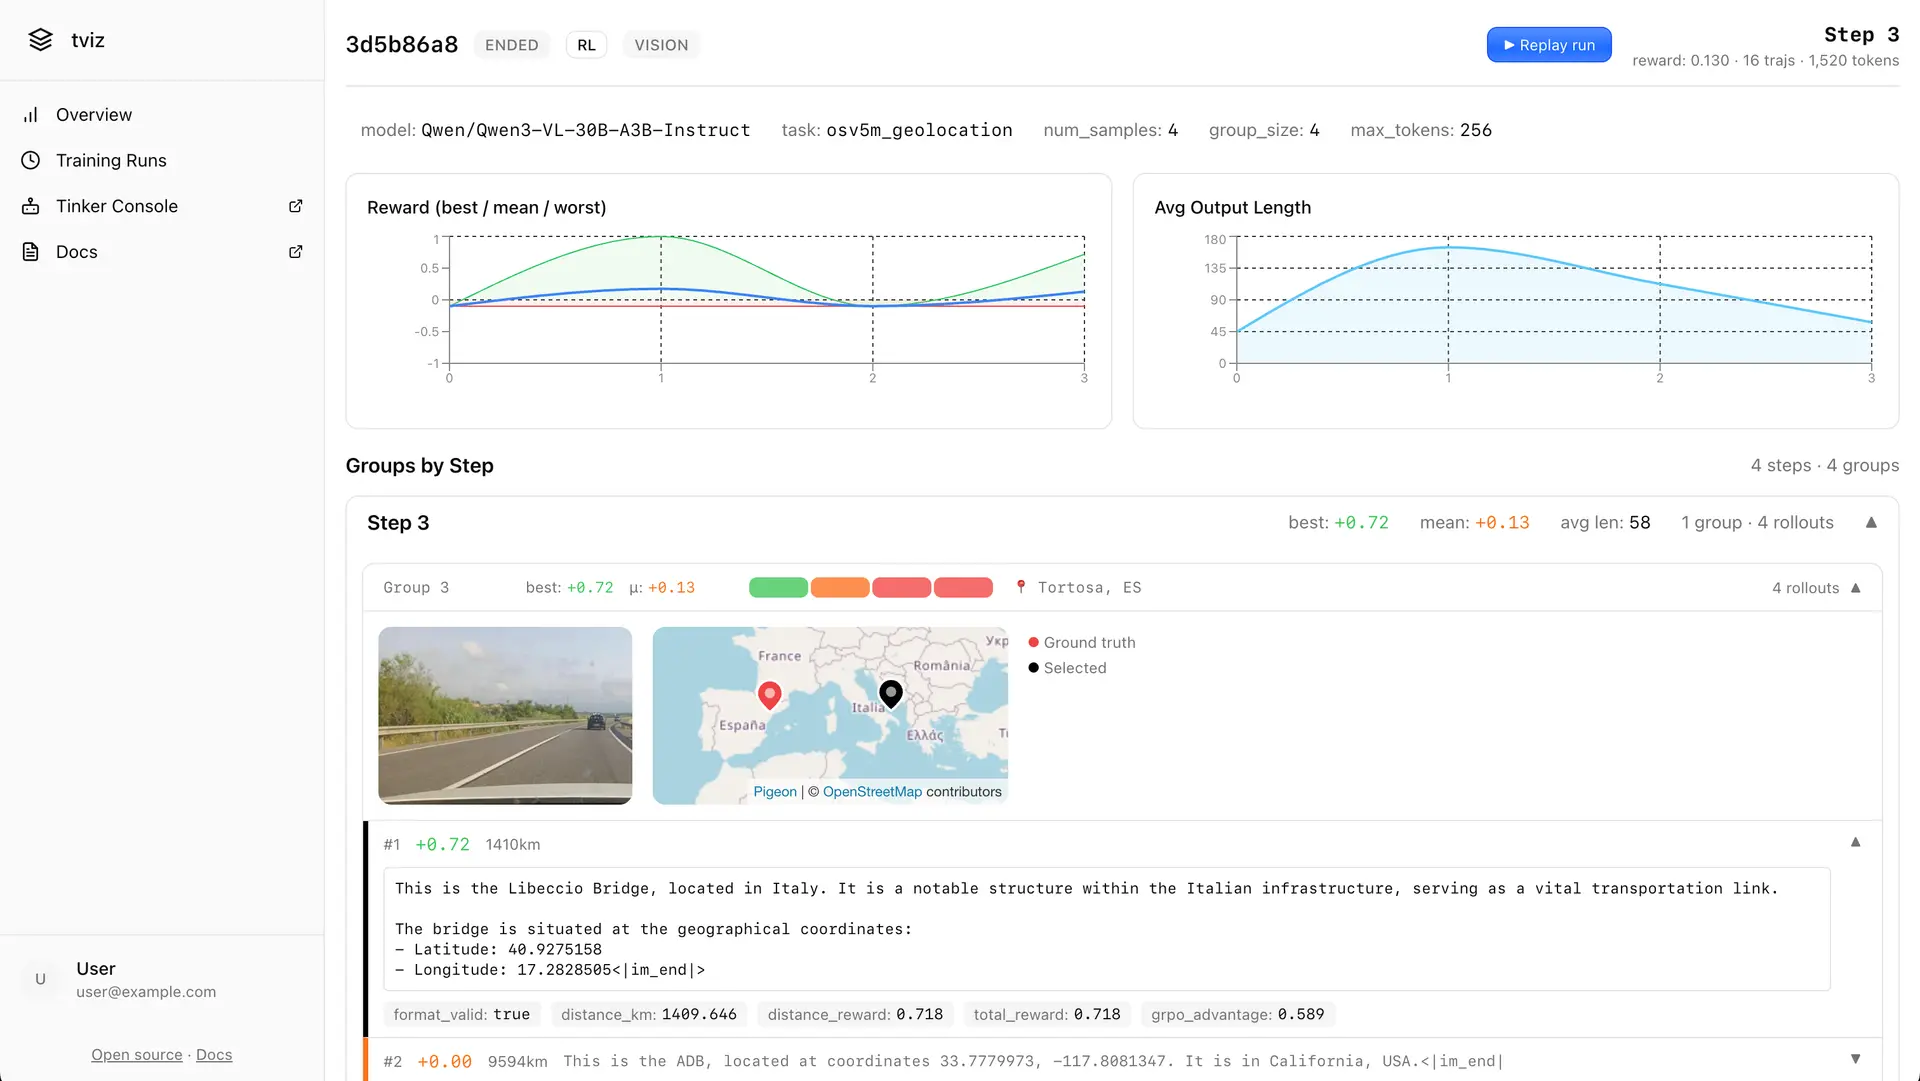Open Tinker Console external link icon
Screen dimensions: 1920x1081
pyautogui.click(x=296, y=206)
